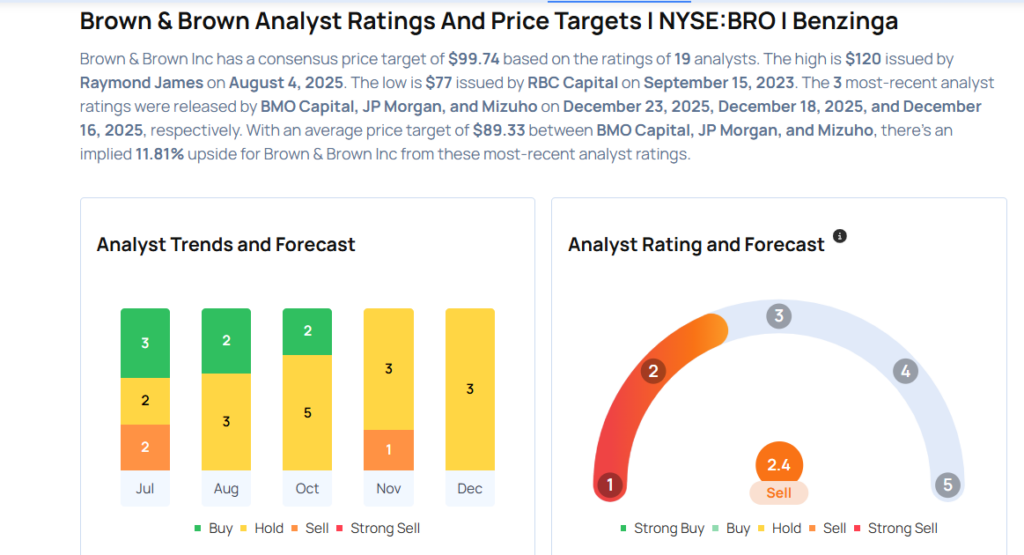Click gauge marker number 1
The image size is (1024, 555).
pyautogui.click(x=610, y=486)
